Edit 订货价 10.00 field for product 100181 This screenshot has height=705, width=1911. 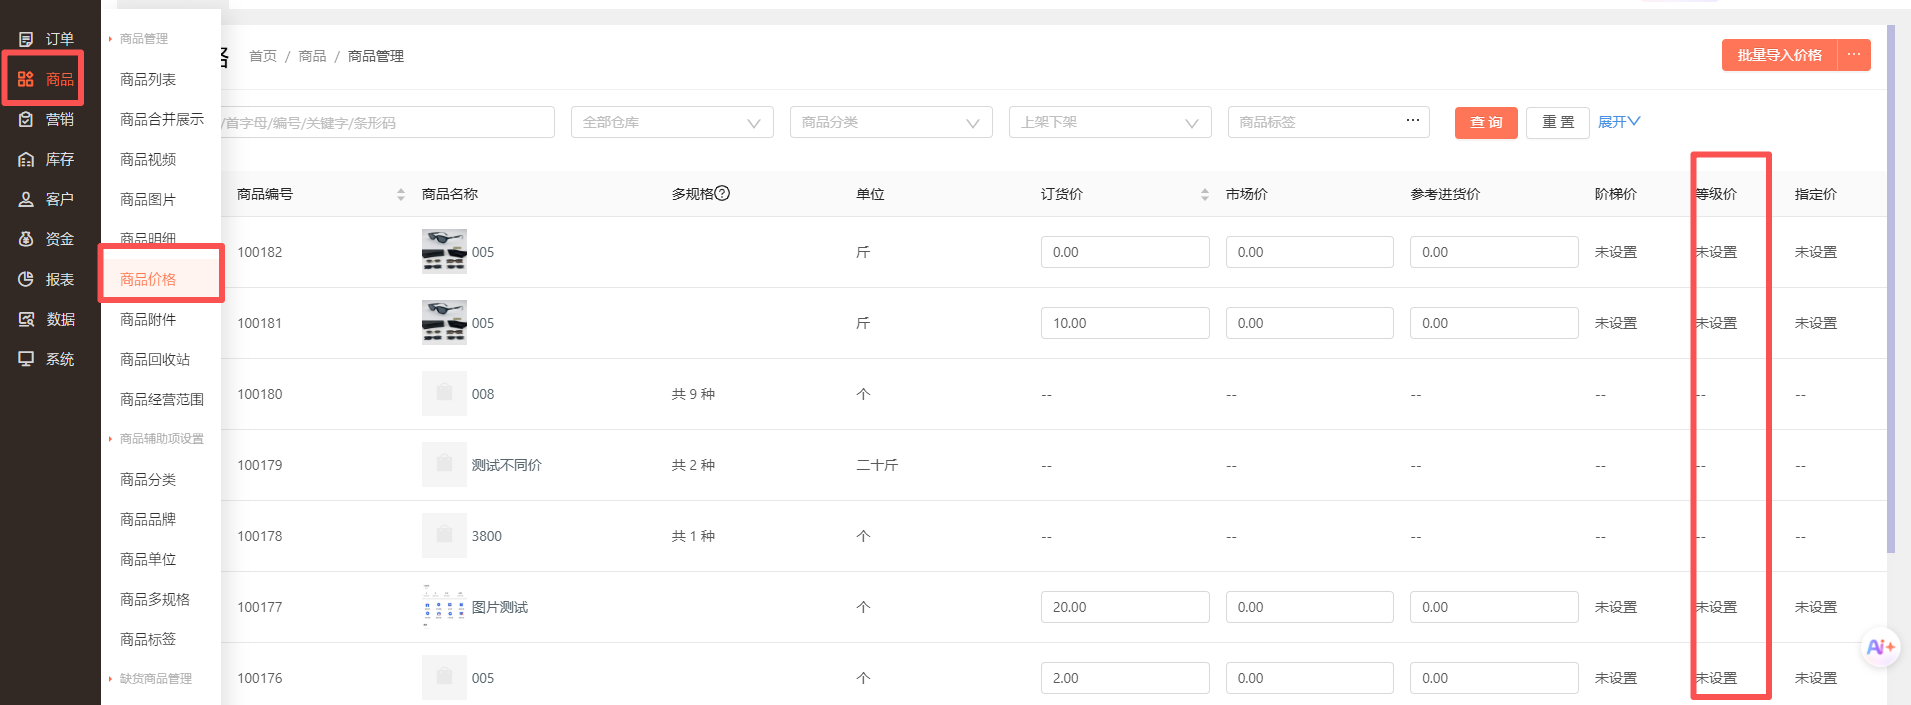click(x=1125, y=323)
